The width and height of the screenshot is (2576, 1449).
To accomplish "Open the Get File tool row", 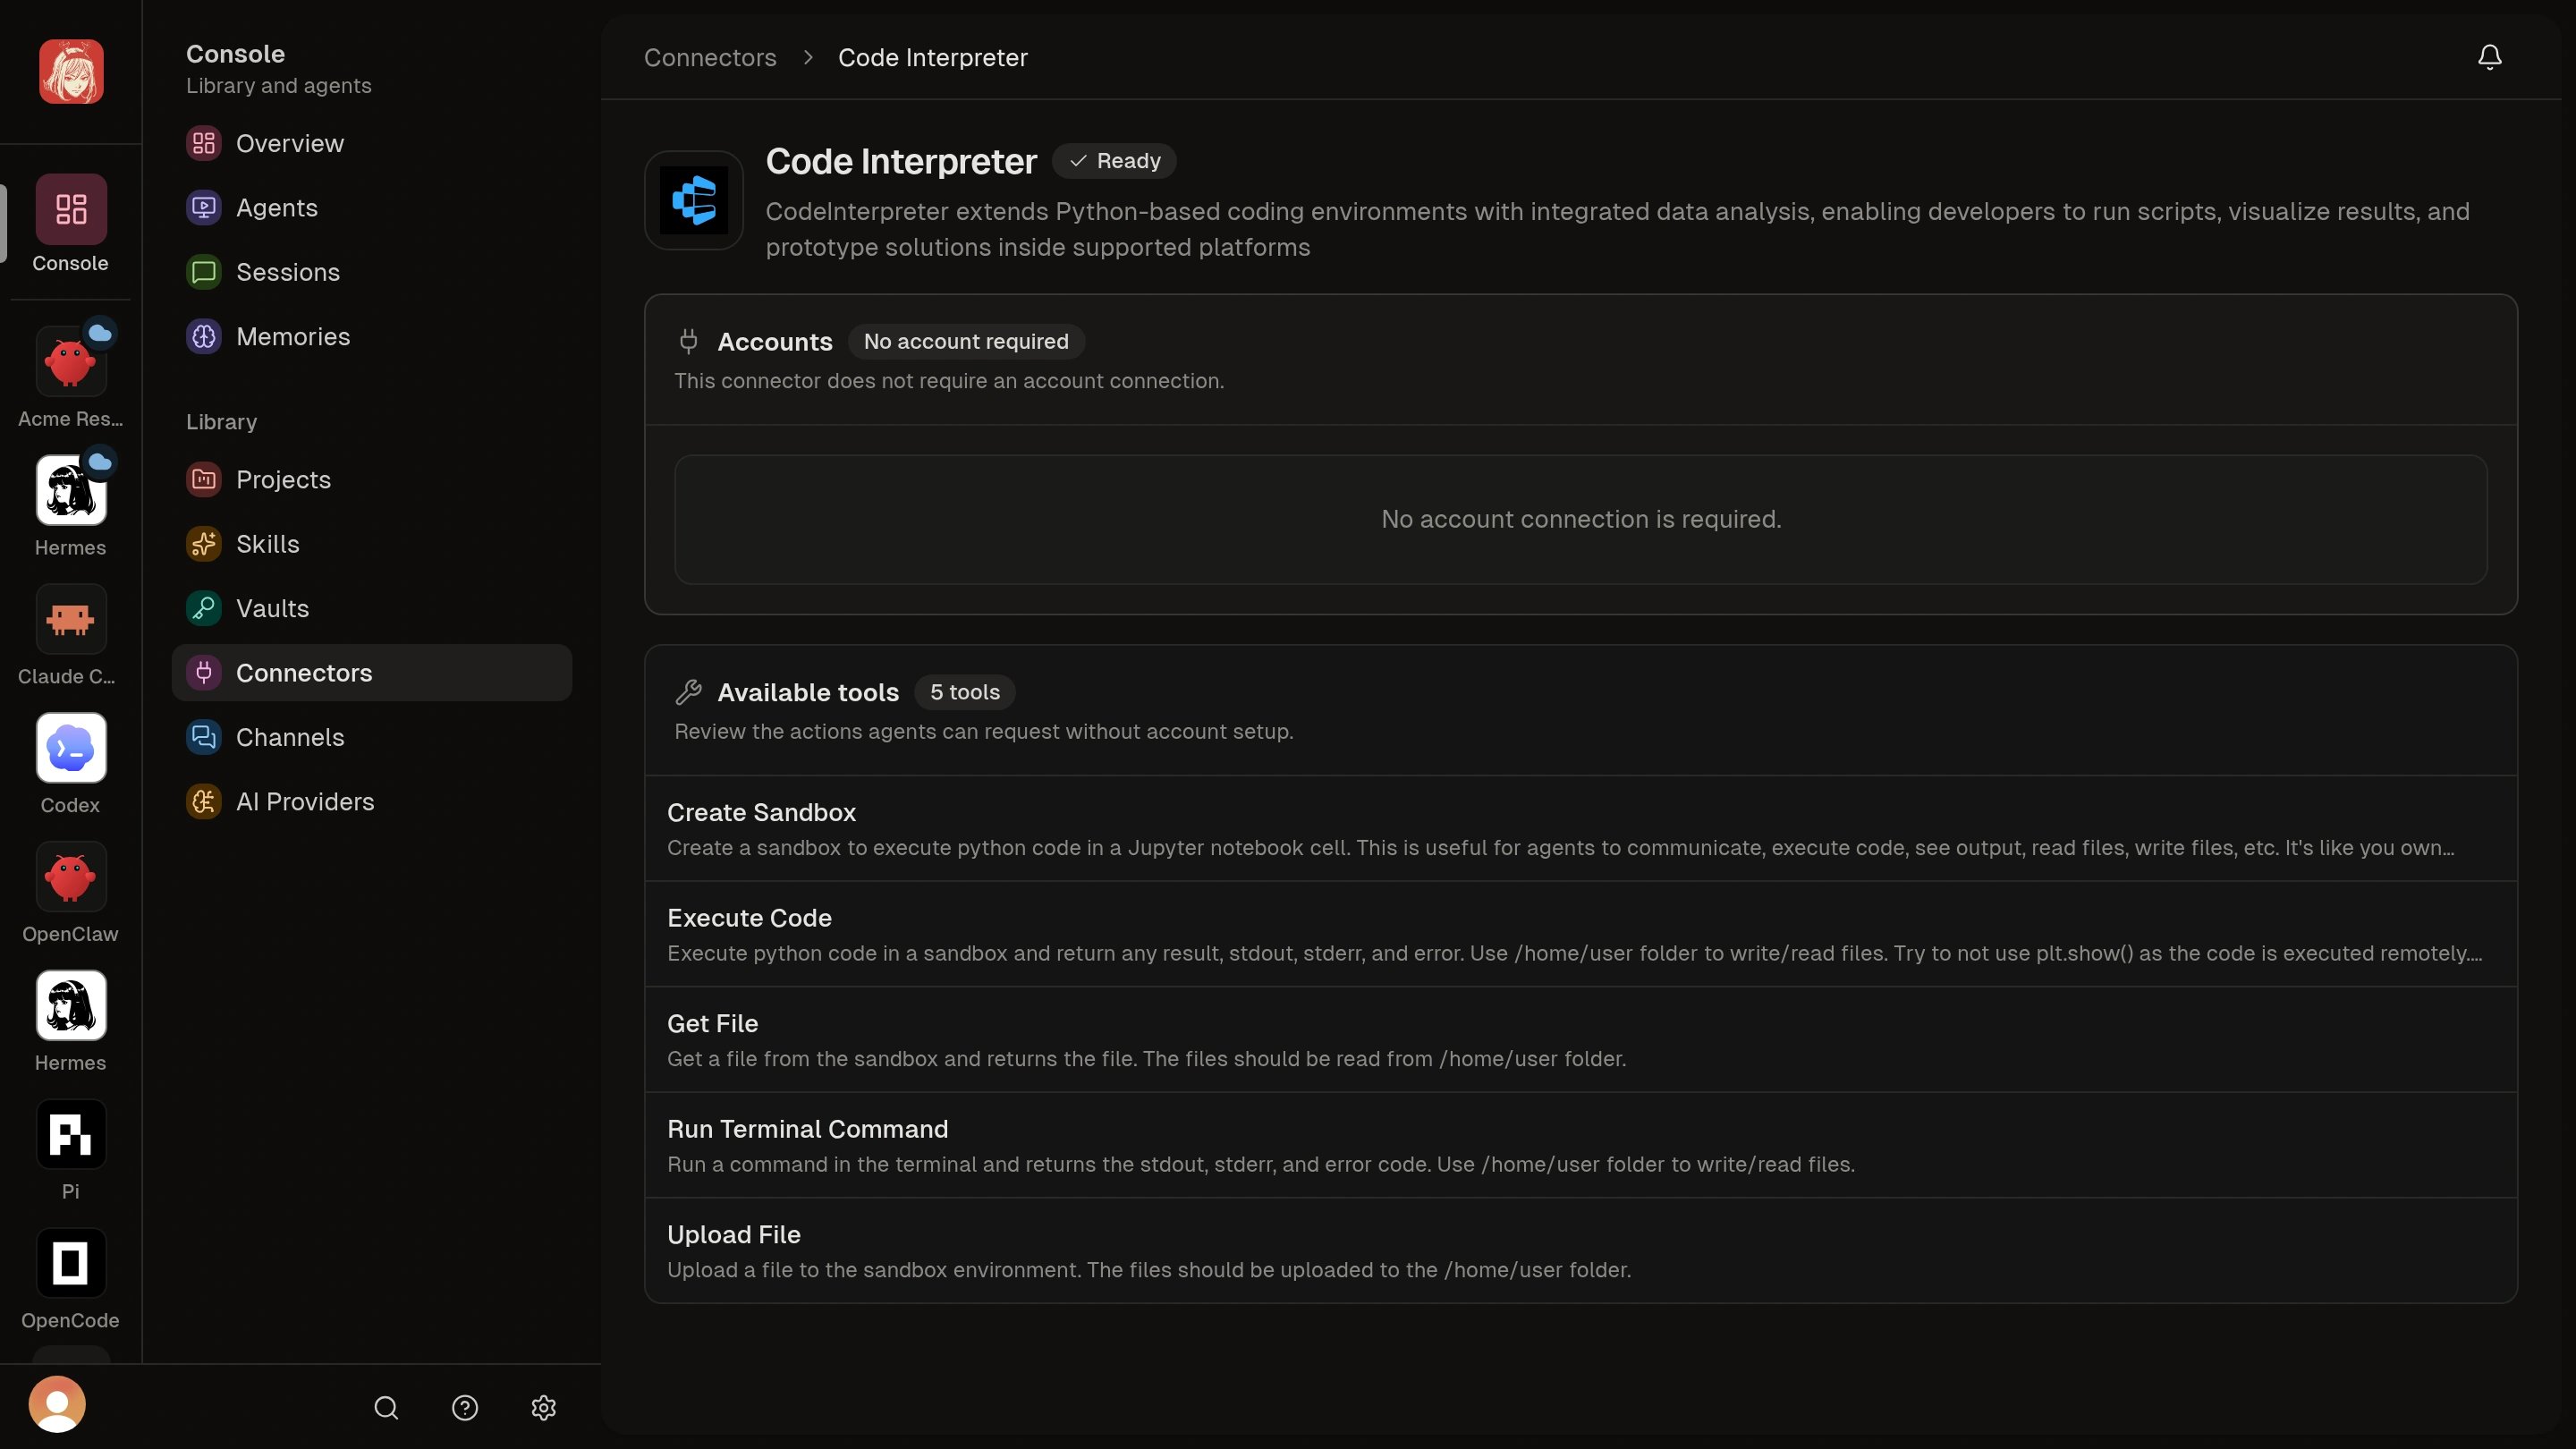I will pos(1581,1040).
